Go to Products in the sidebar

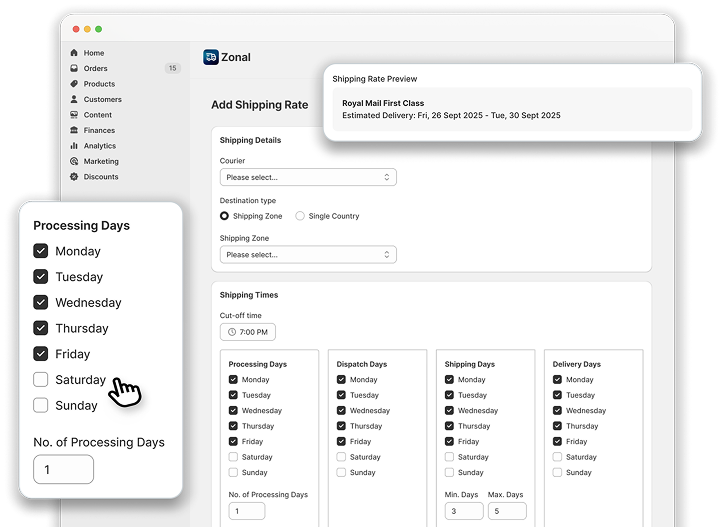pos(99,84)
